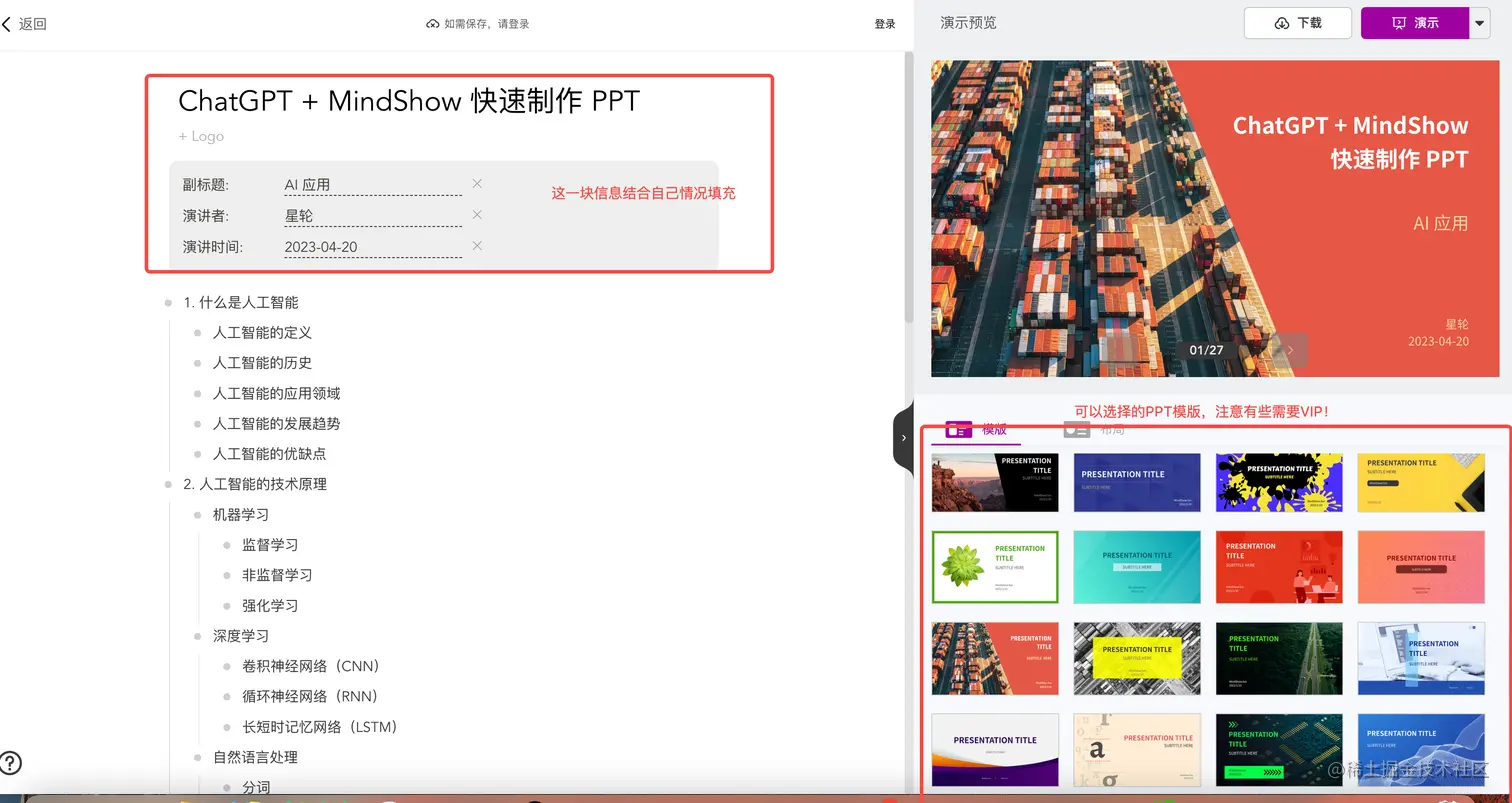1512x803 pixels.
Task: Click outline item 监督学习
Action: pyautogui.click(x=270, y=544)
